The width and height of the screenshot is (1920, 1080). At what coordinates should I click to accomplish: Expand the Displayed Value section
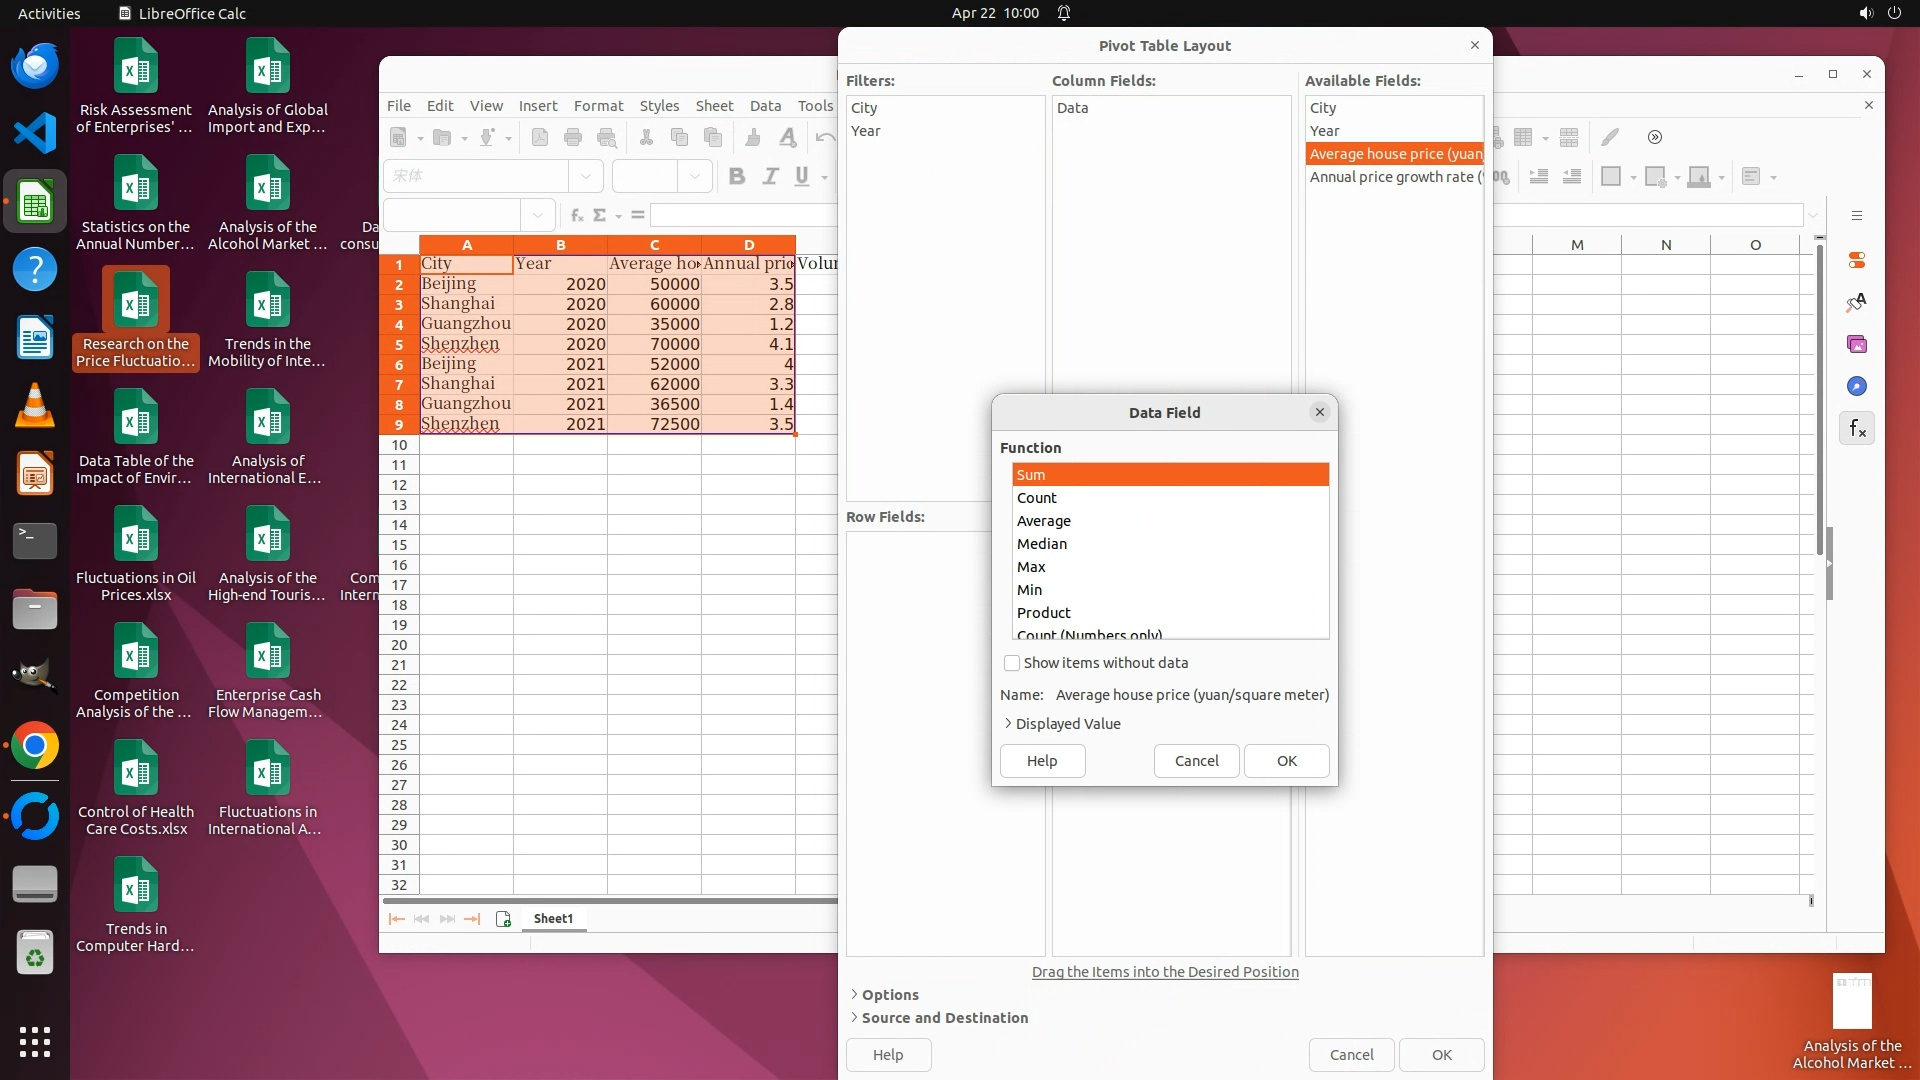pyautogui.click(x=1067, y=724)
